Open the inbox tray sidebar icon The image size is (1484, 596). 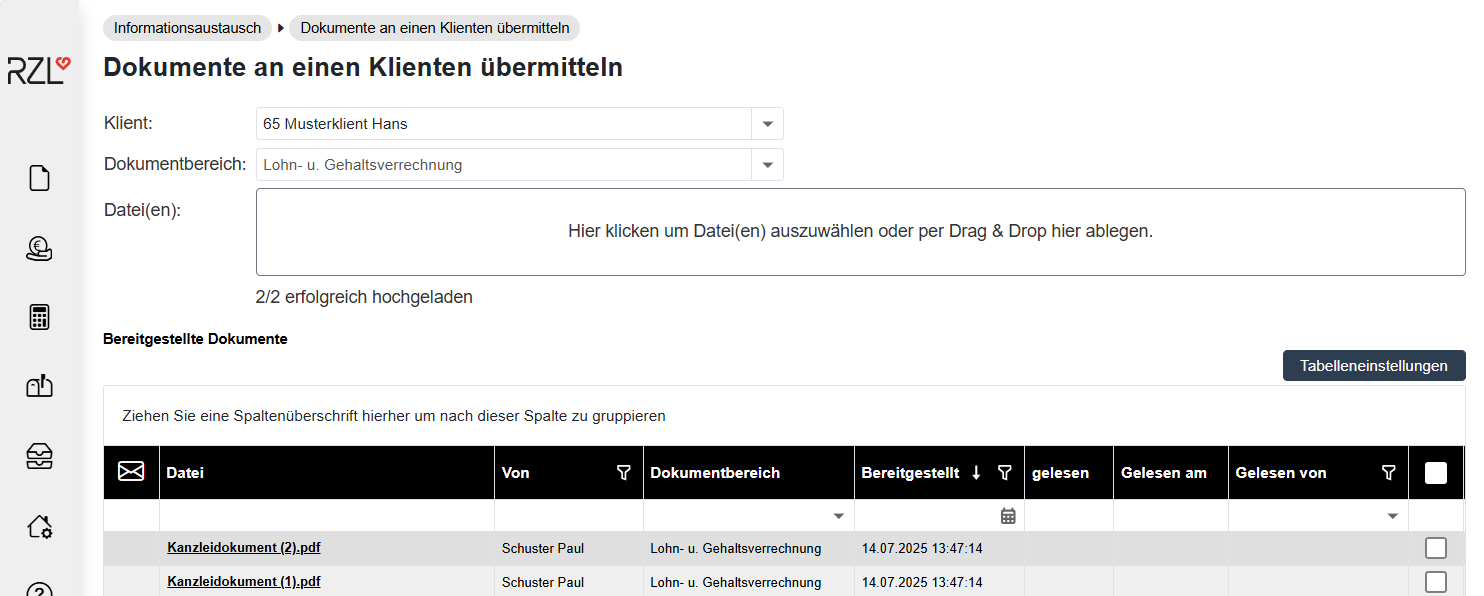point(39,456)
